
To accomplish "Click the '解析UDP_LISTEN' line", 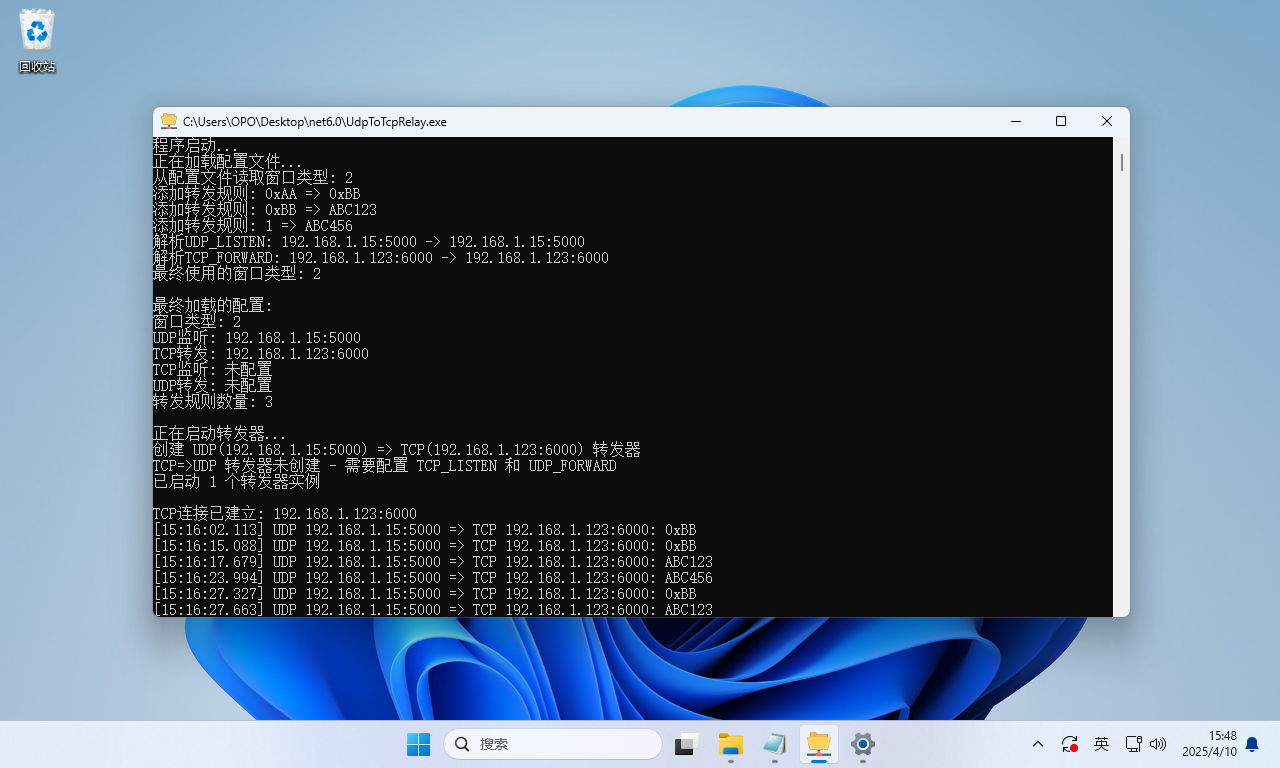I will (369, 242).
